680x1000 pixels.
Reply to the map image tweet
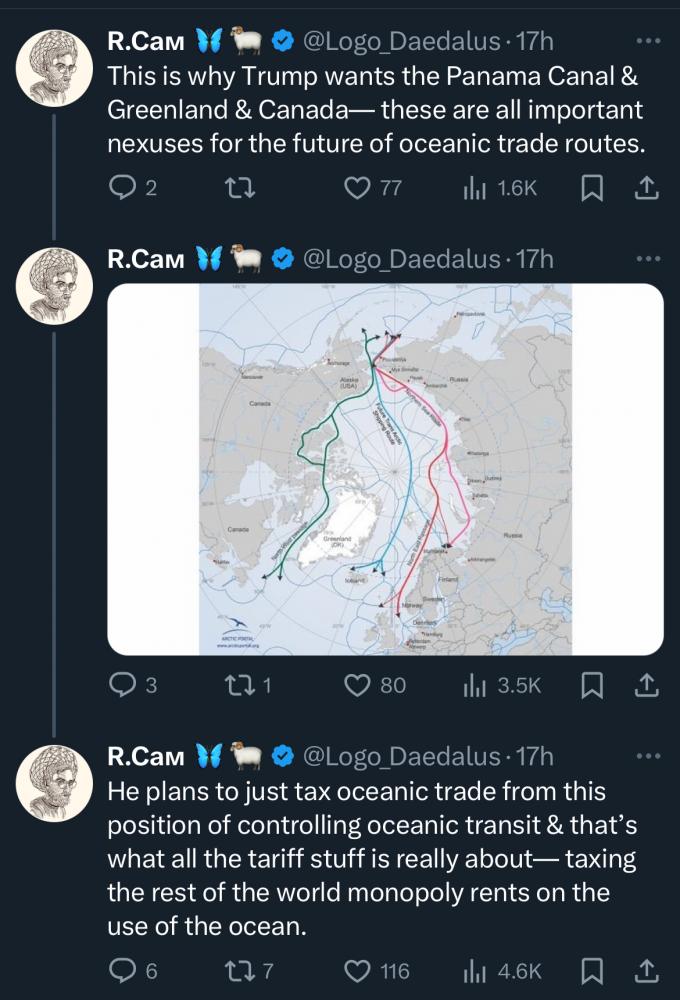(122, 685)
